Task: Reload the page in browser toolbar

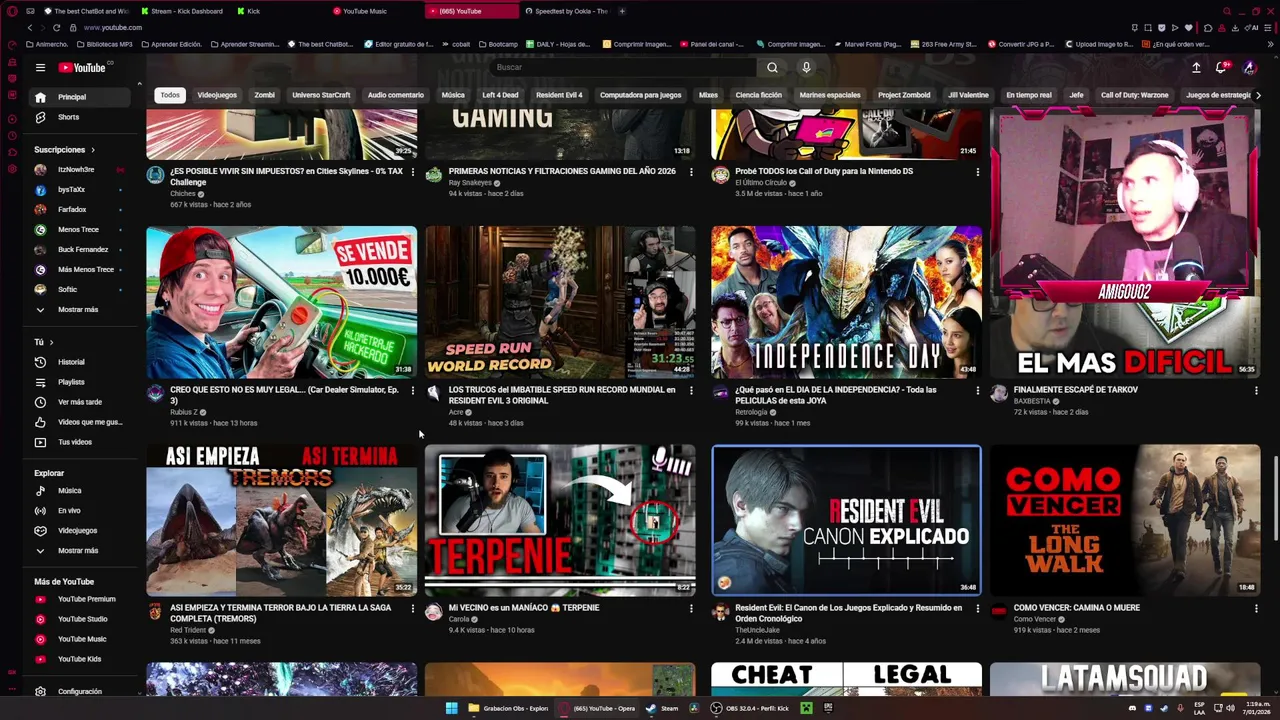Action: coord(56,27)
